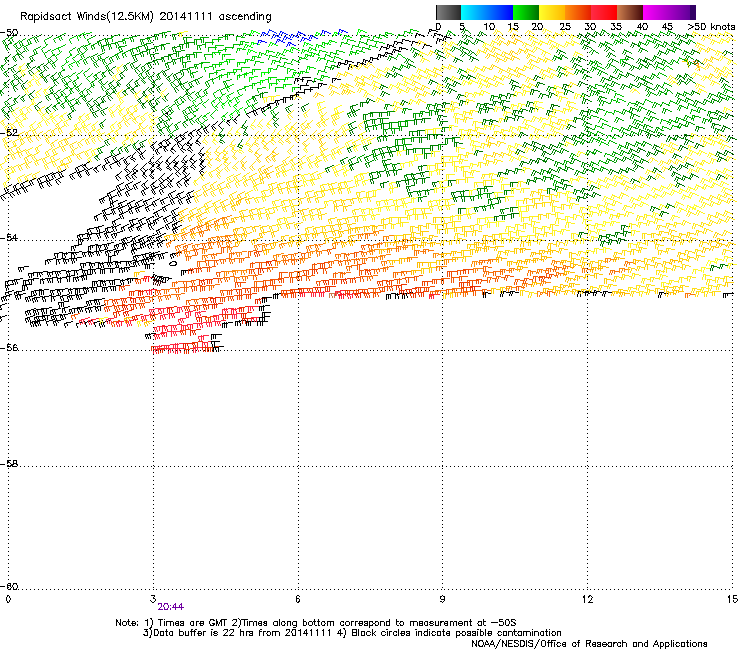The height and width of the screenshot is (650, 740).
Task: Click the blue 10-15 knots legend color
Action: click(500, 12)
